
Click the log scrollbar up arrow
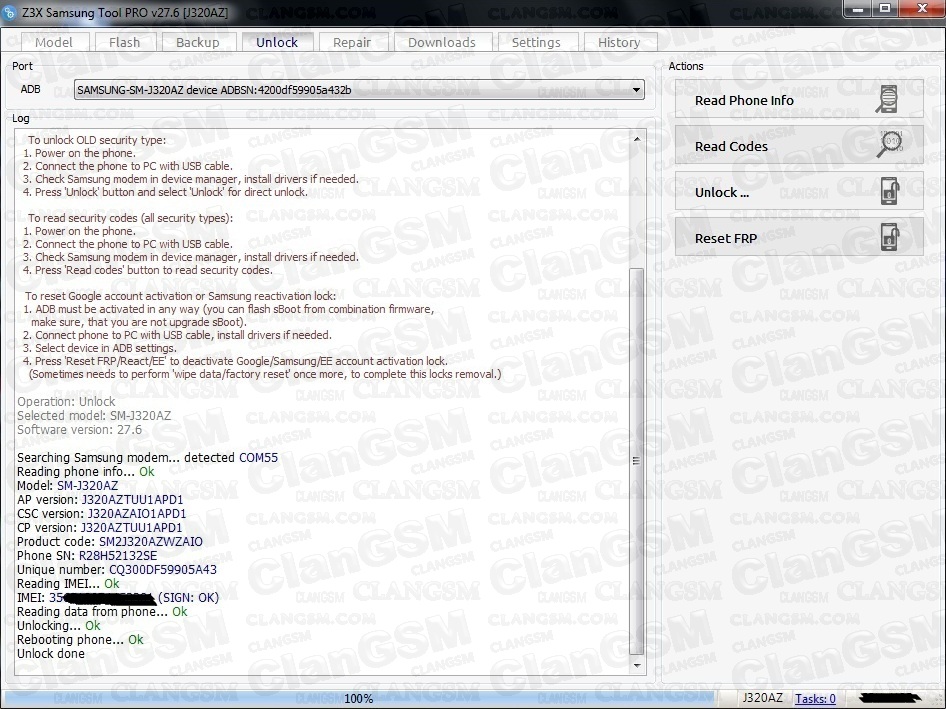click(x=636, y=139)
